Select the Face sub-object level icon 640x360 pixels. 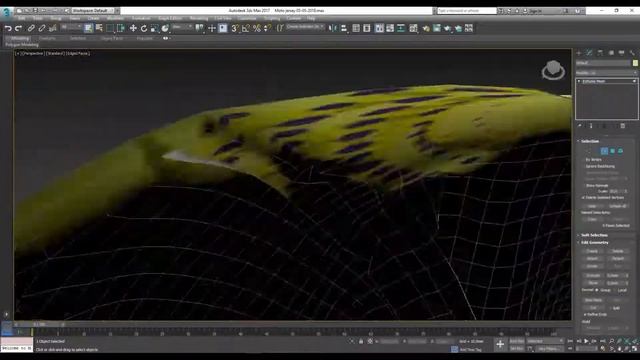604,151
